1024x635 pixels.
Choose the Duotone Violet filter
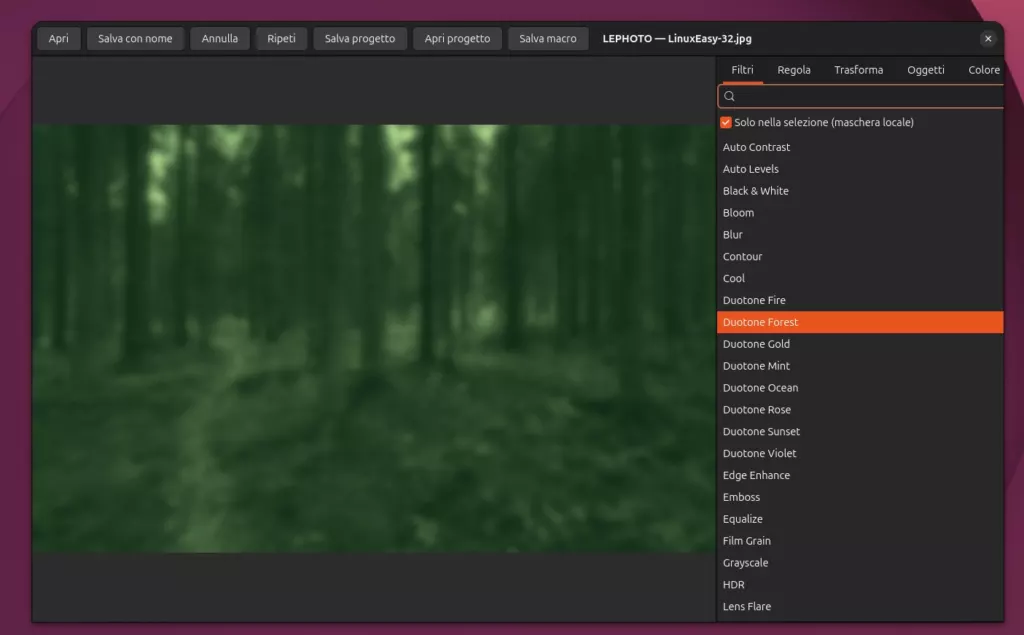[860, 454]
